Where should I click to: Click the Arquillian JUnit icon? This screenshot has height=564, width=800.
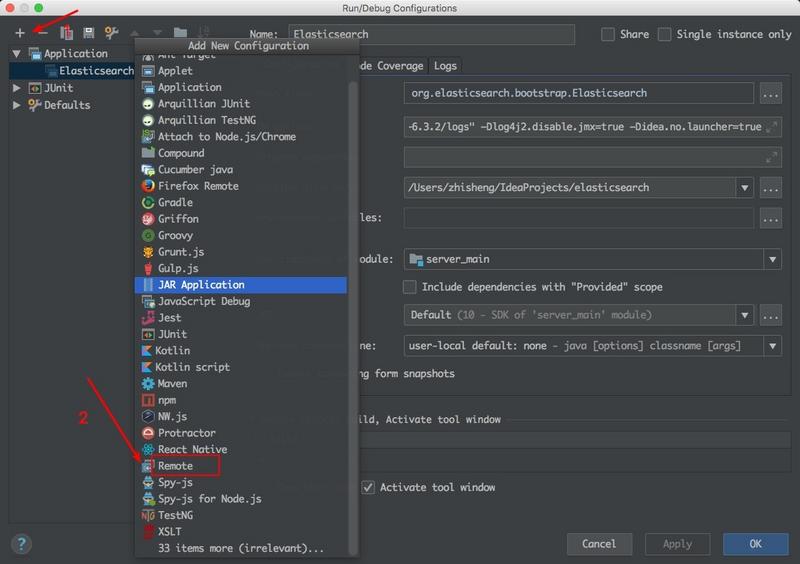pyautogui.click(x=148, y=104)
